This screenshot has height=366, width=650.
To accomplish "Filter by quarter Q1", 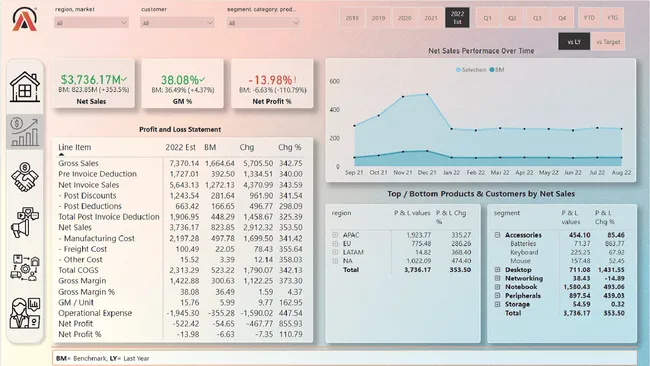I will [x=488, y=18].
